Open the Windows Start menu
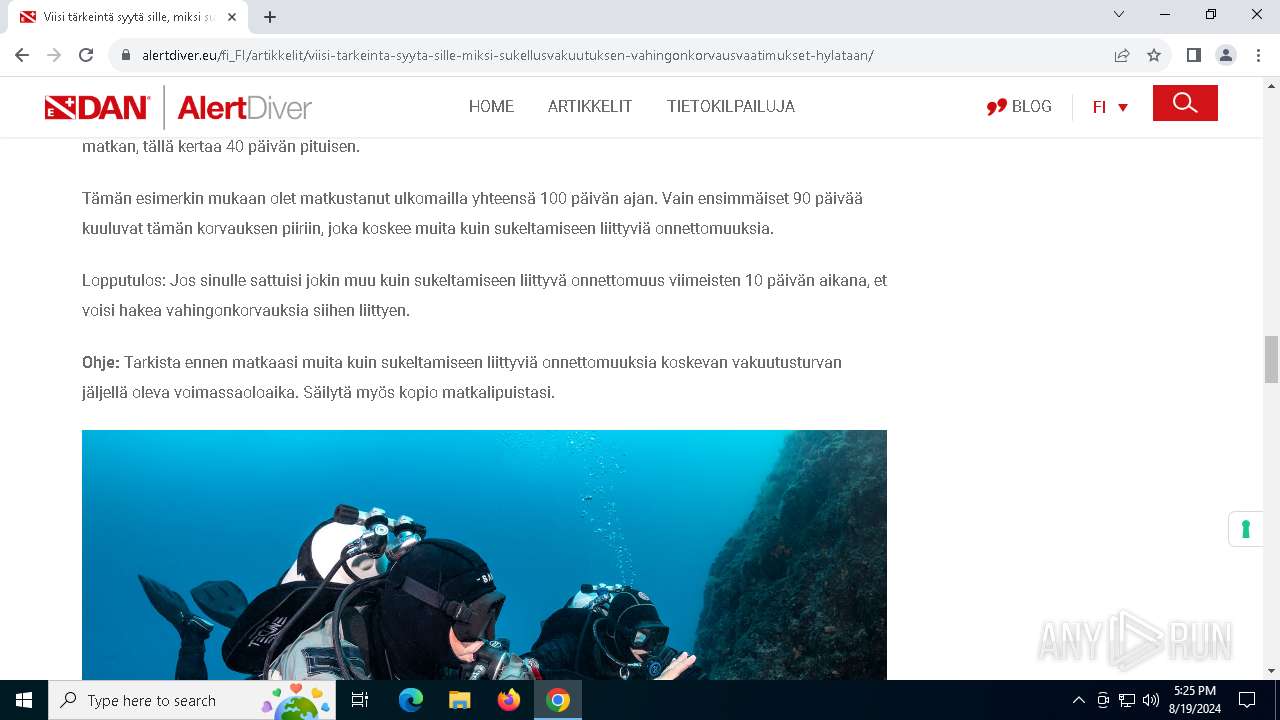1280x720 pixels. point(24,700)
